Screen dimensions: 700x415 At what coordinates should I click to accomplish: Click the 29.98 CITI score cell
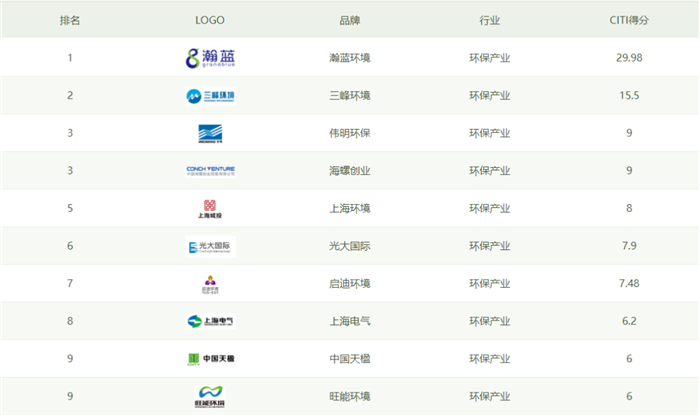(x=630, y=58)
